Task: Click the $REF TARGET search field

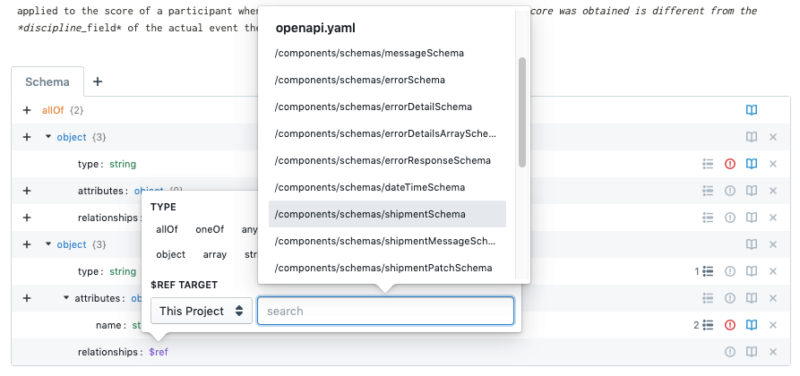Action: coord(385,311)
